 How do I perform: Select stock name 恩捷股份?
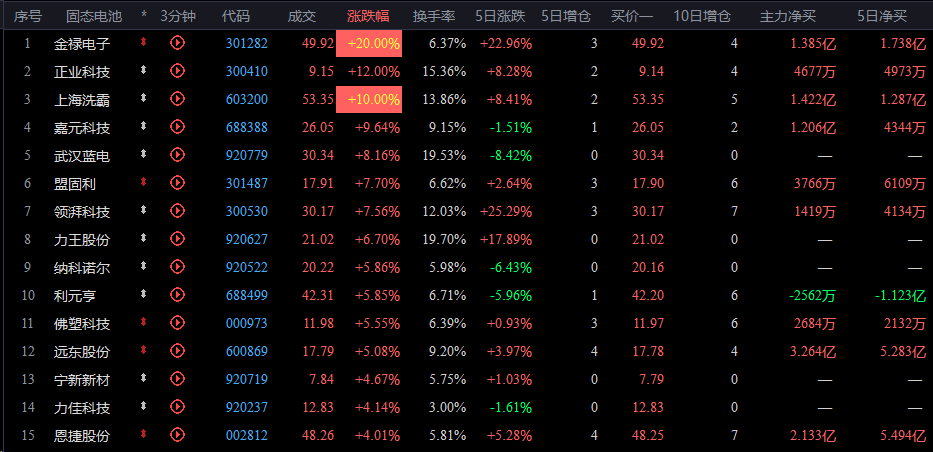tap(82, 435)
